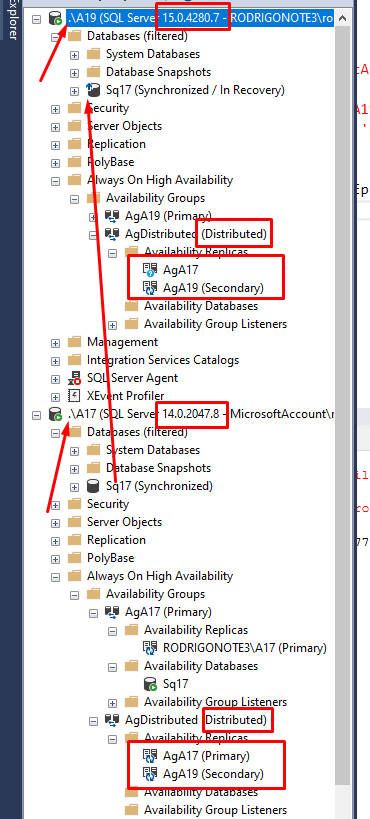Click the AgA17 replica icon with question mark
The image size is (370, 819).
point(150,270)
